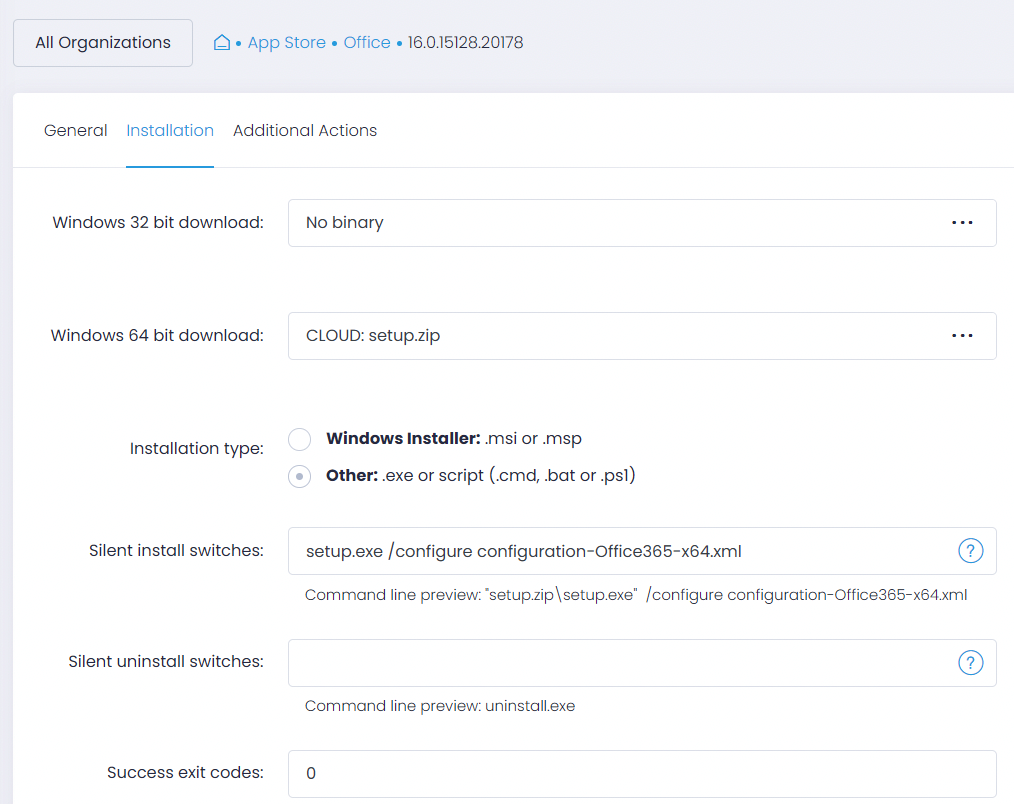Select the Installation tab
The width and height of the screenshot is (1014, 804).
pyautogui.click(x=170, y=130)
